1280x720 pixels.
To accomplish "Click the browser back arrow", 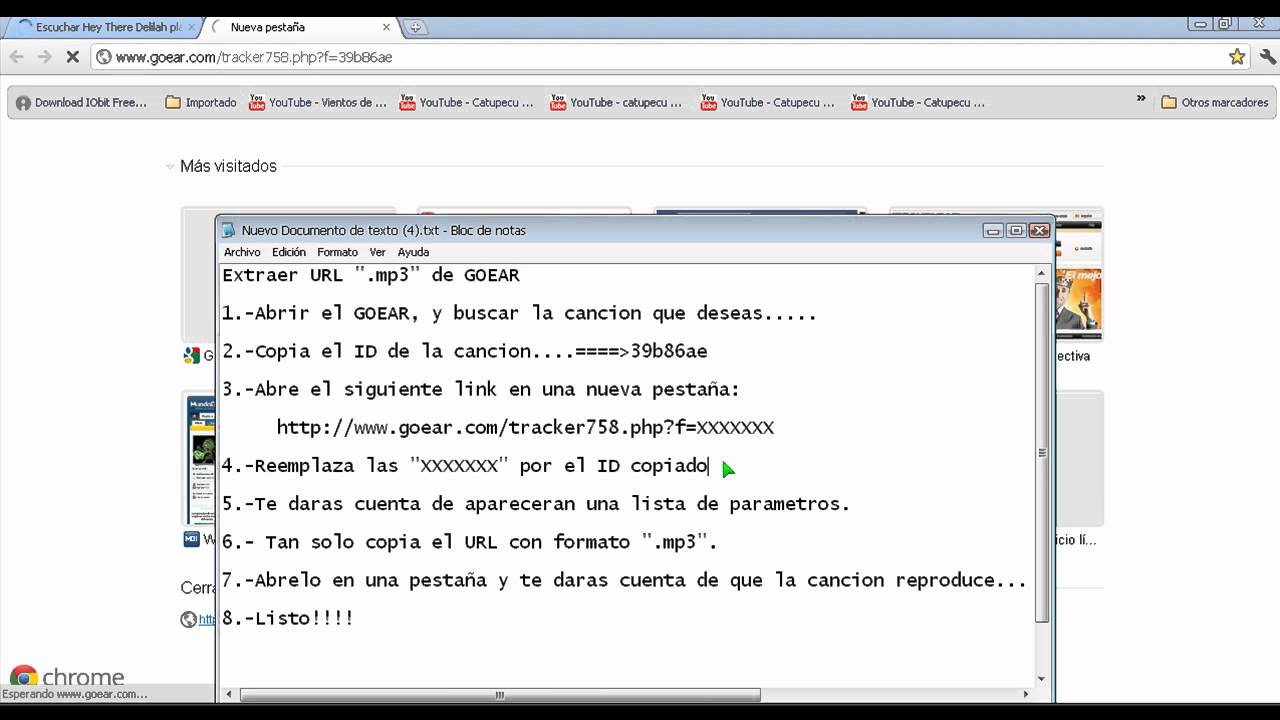I will tap(17, 57).
